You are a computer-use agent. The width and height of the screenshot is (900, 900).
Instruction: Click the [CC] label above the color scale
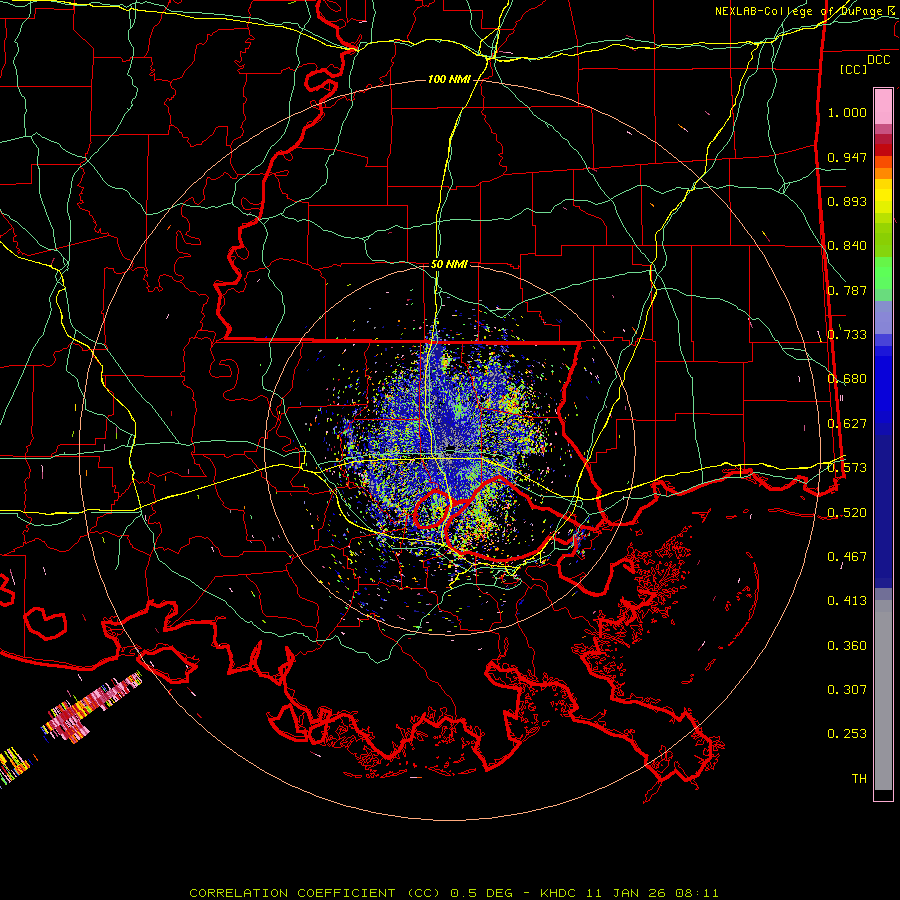pyautogui.click(x=854, y=69)
